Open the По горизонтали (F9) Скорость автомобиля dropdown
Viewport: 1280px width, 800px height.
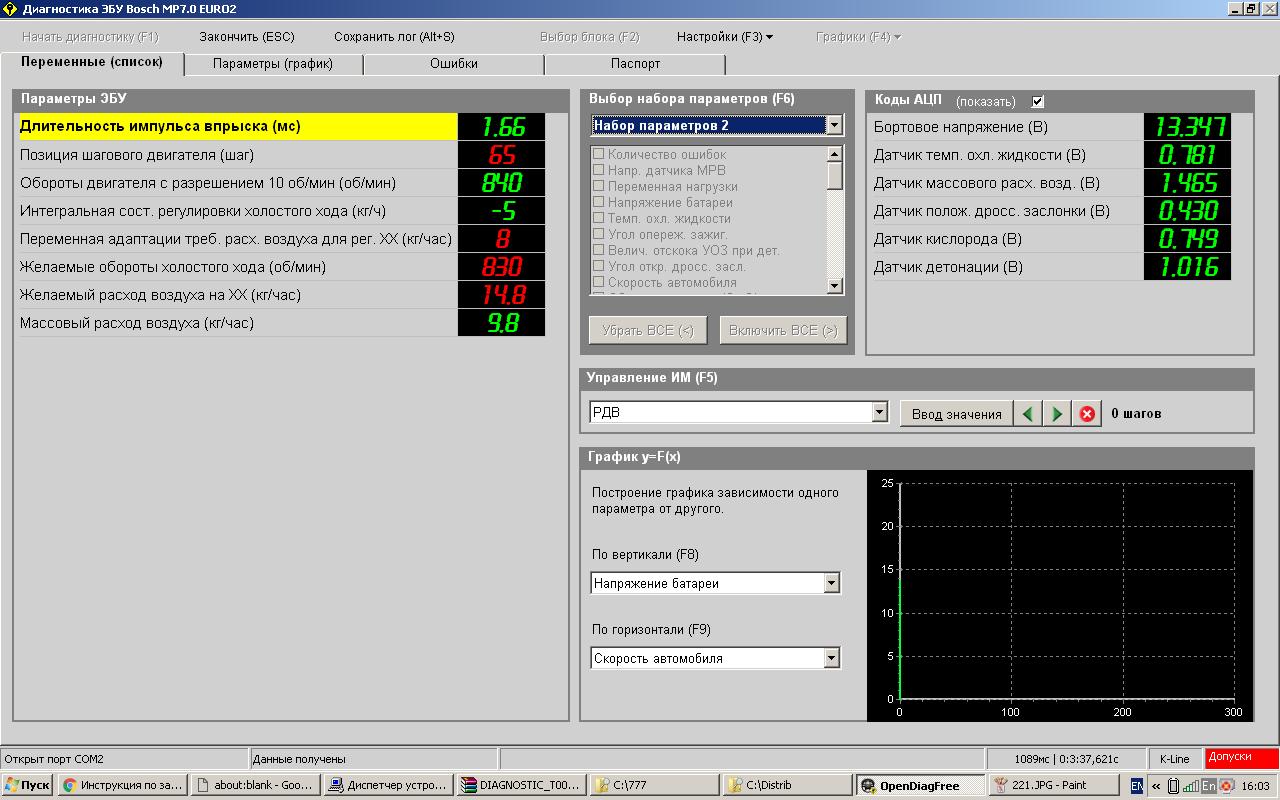[831, 658]
